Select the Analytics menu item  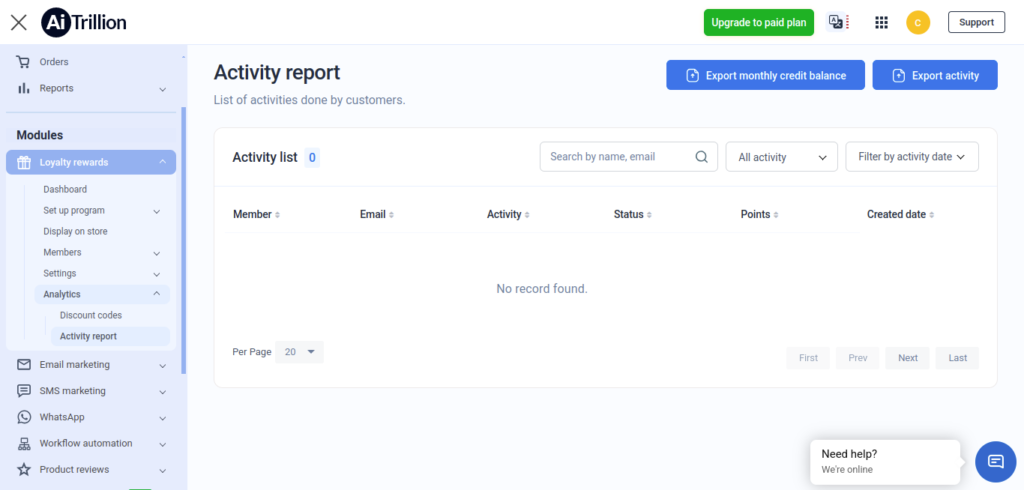103,295
